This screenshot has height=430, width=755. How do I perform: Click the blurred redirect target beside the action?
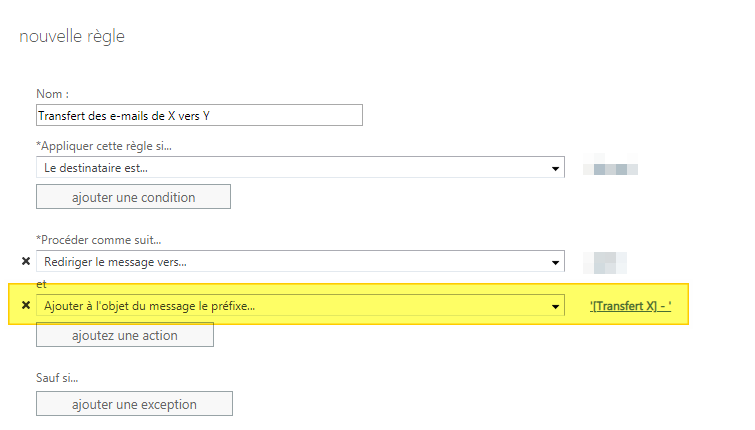point(610,262)
